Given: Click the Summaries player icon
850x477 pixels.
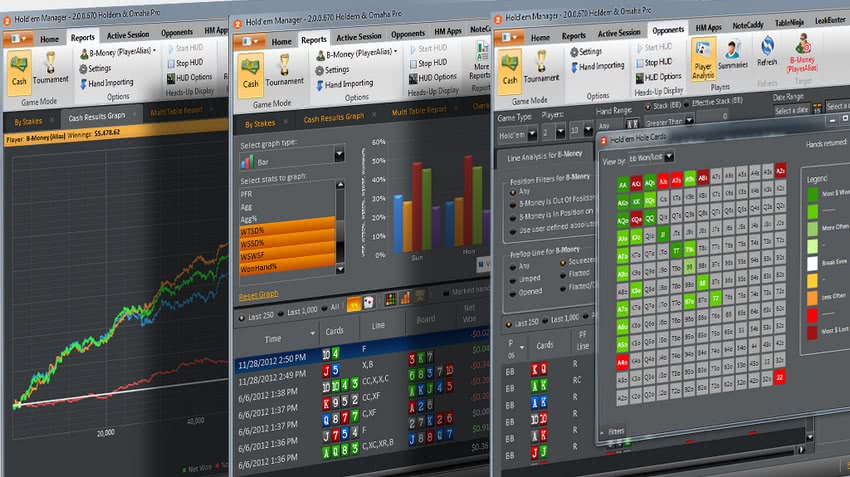Looking at the screenshot, I should [733, 54].
